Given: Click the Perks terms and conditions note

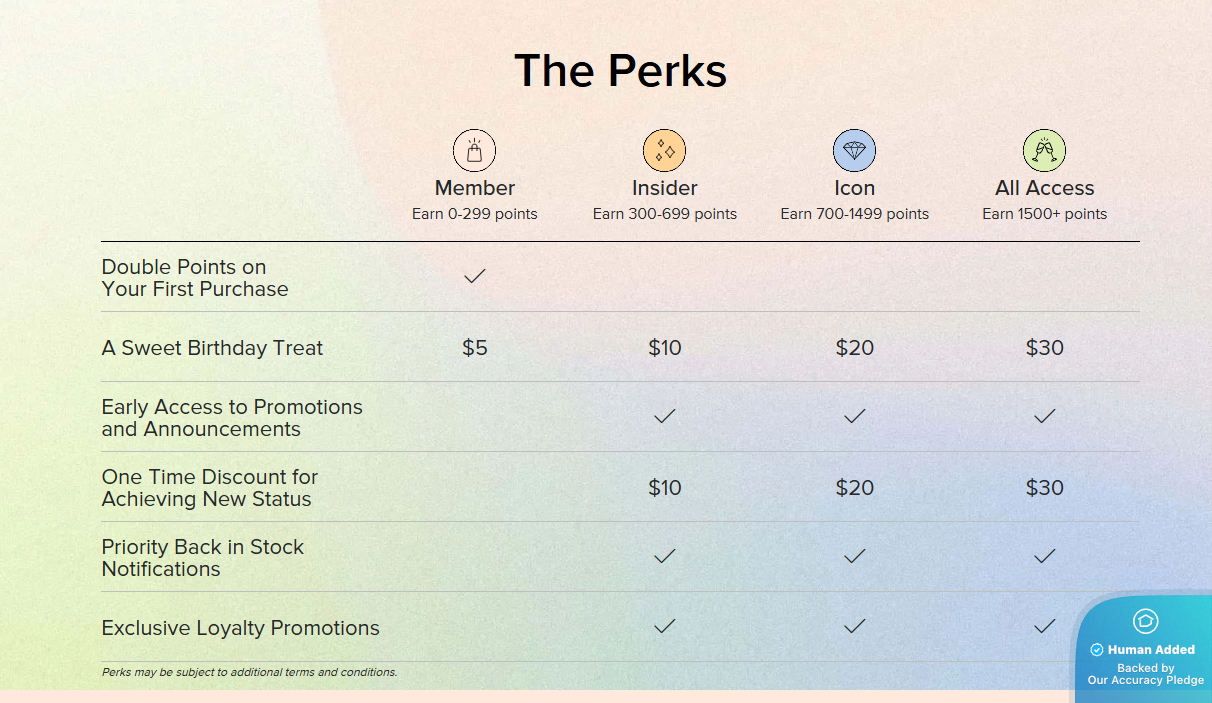Looking at the screenshot, I should [x=249, y=672].
